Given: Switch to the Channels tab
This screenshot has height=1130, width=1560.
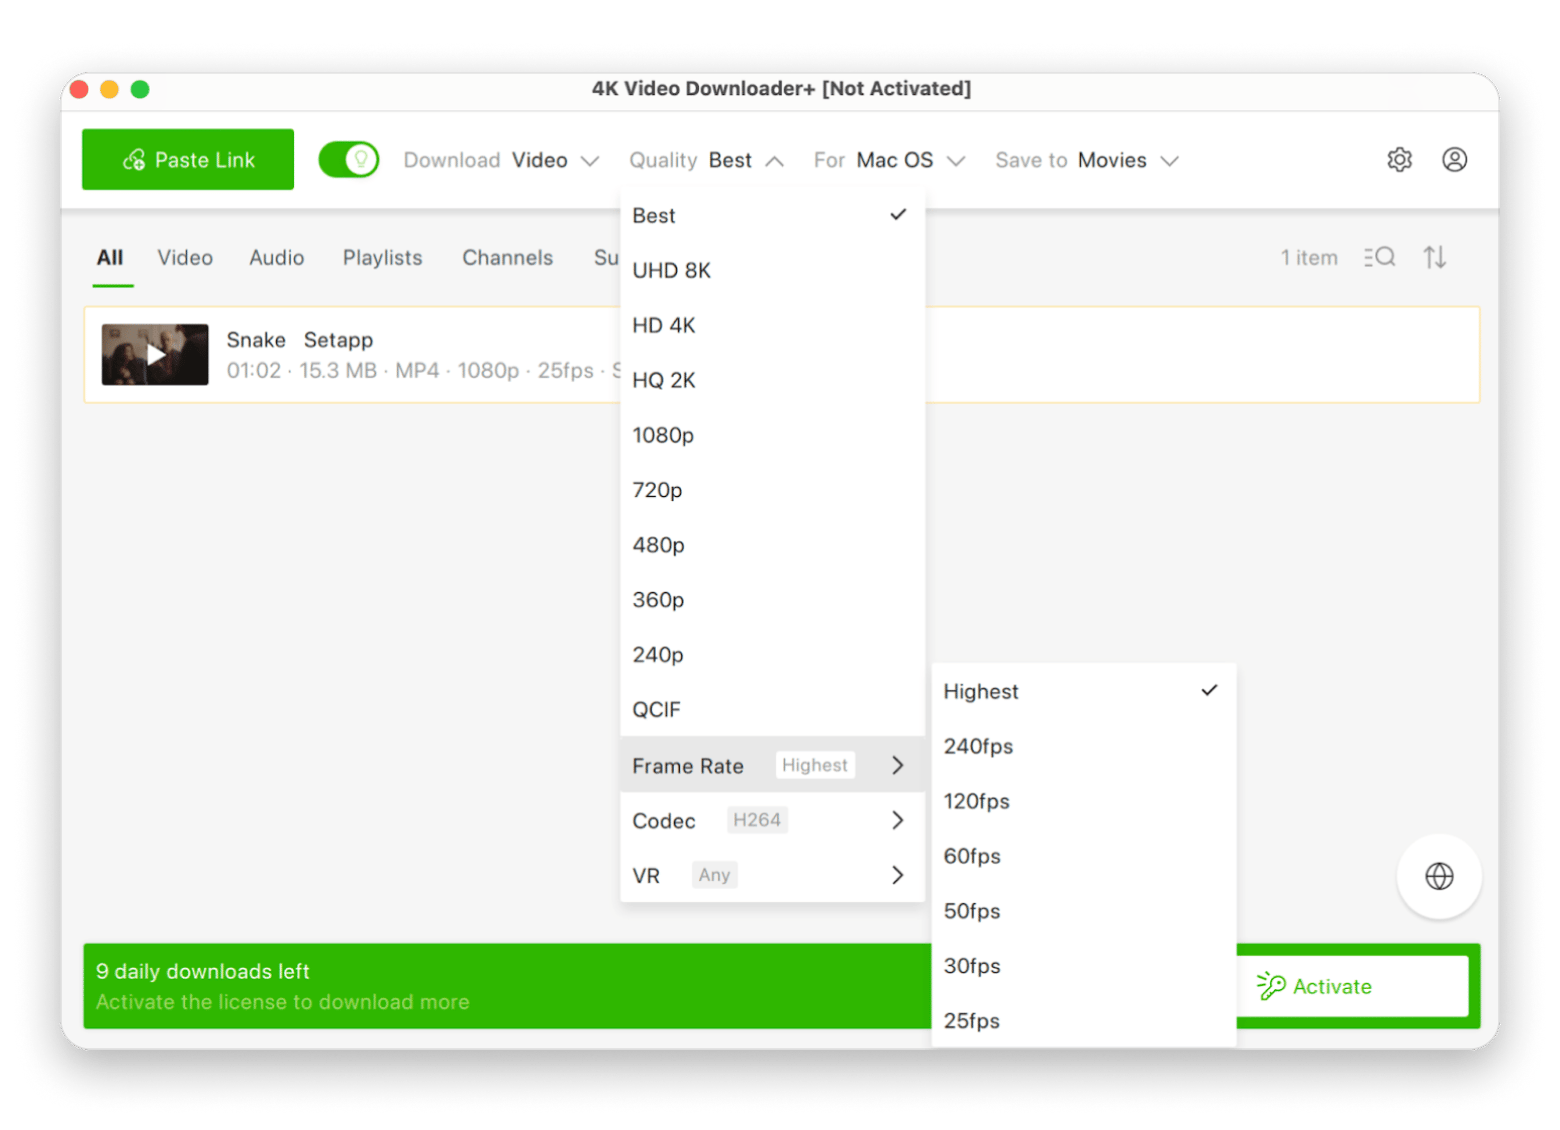Looking at the screenshot, I should tap(507, 258).
